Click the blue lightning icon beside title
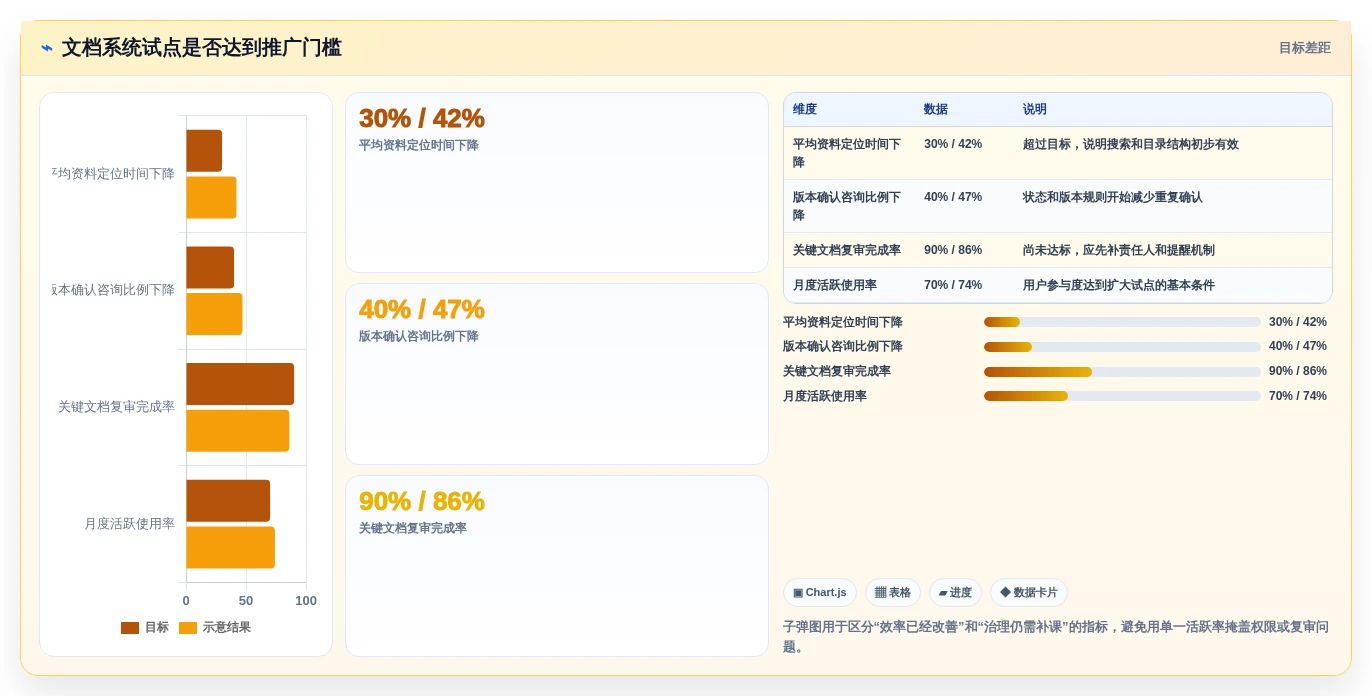Viewport: 1372px width, 696px height. (47, 48)
